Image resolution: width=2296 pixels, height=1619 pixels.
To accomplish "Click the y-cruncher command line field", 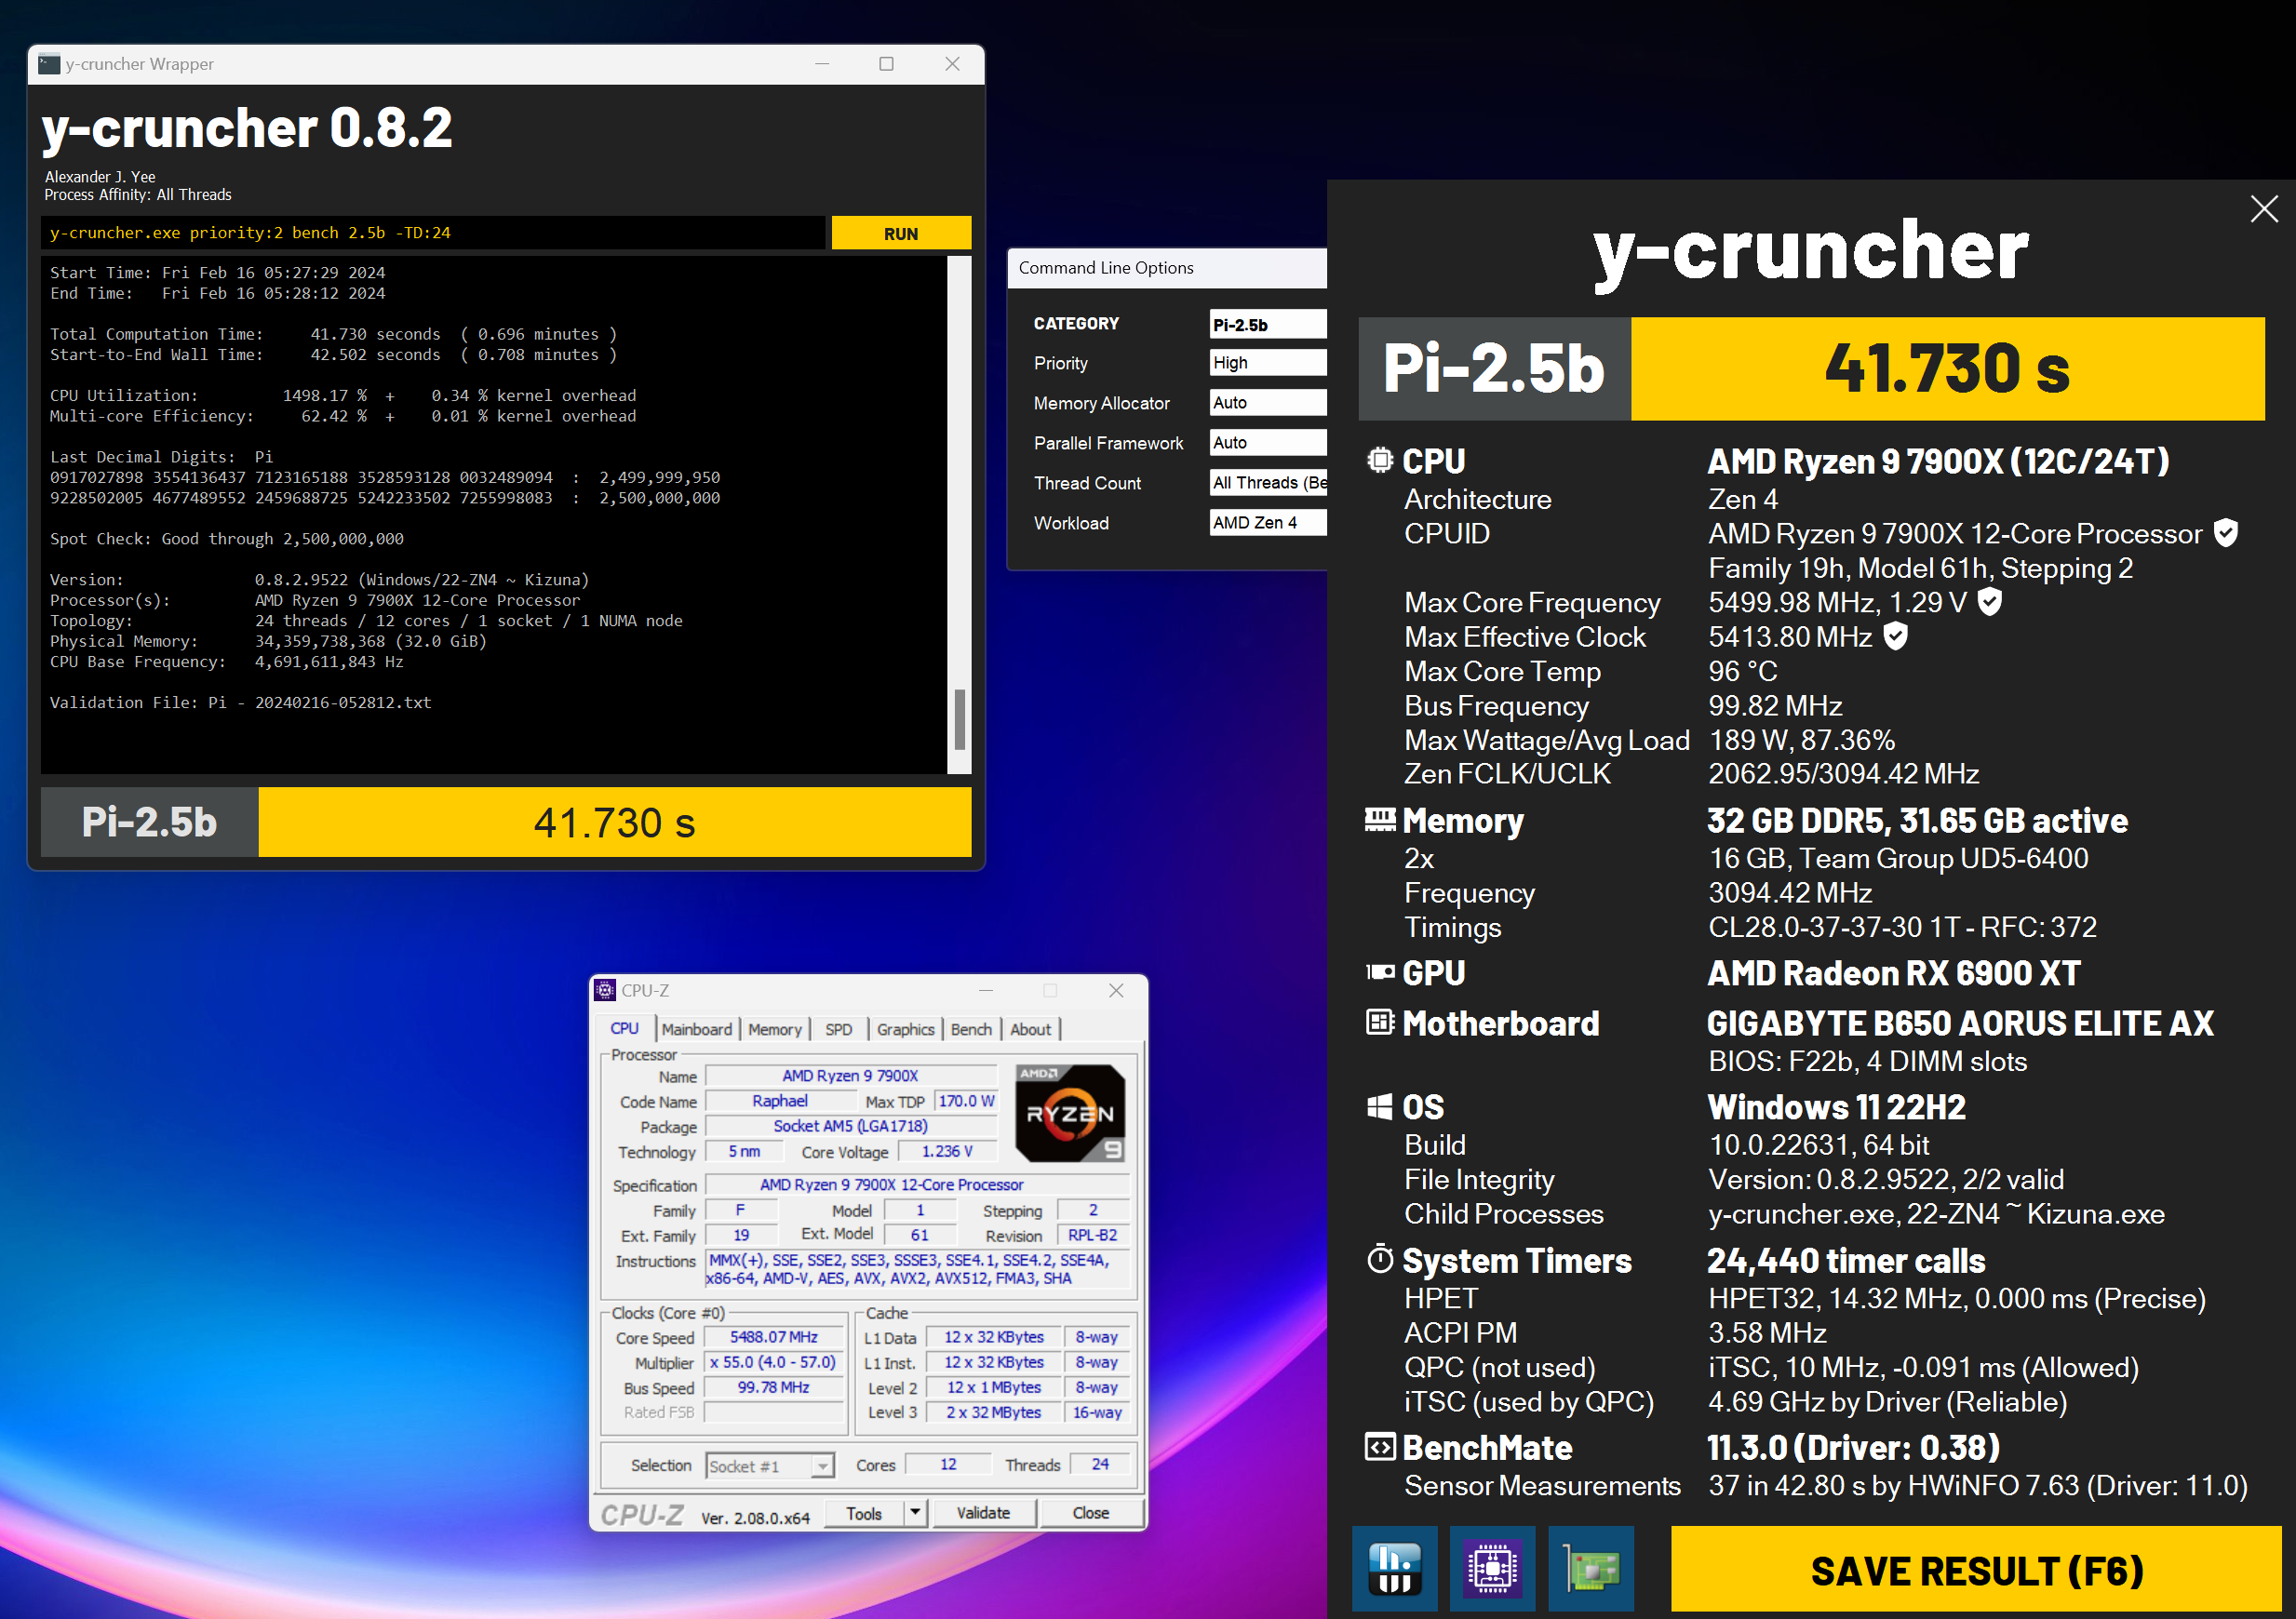I will [x=433, y=233].
